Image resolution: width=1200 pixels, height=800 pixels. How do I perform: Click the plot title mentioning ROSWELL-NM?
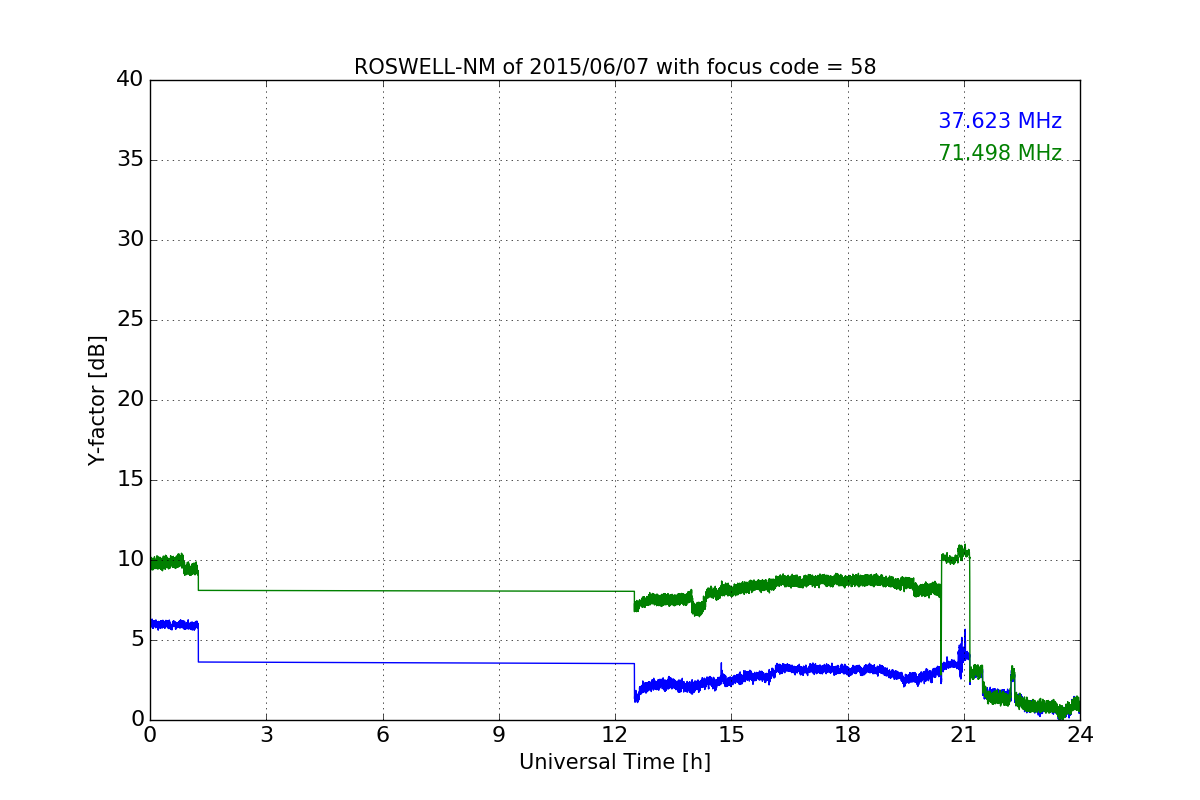pos(615,67)
